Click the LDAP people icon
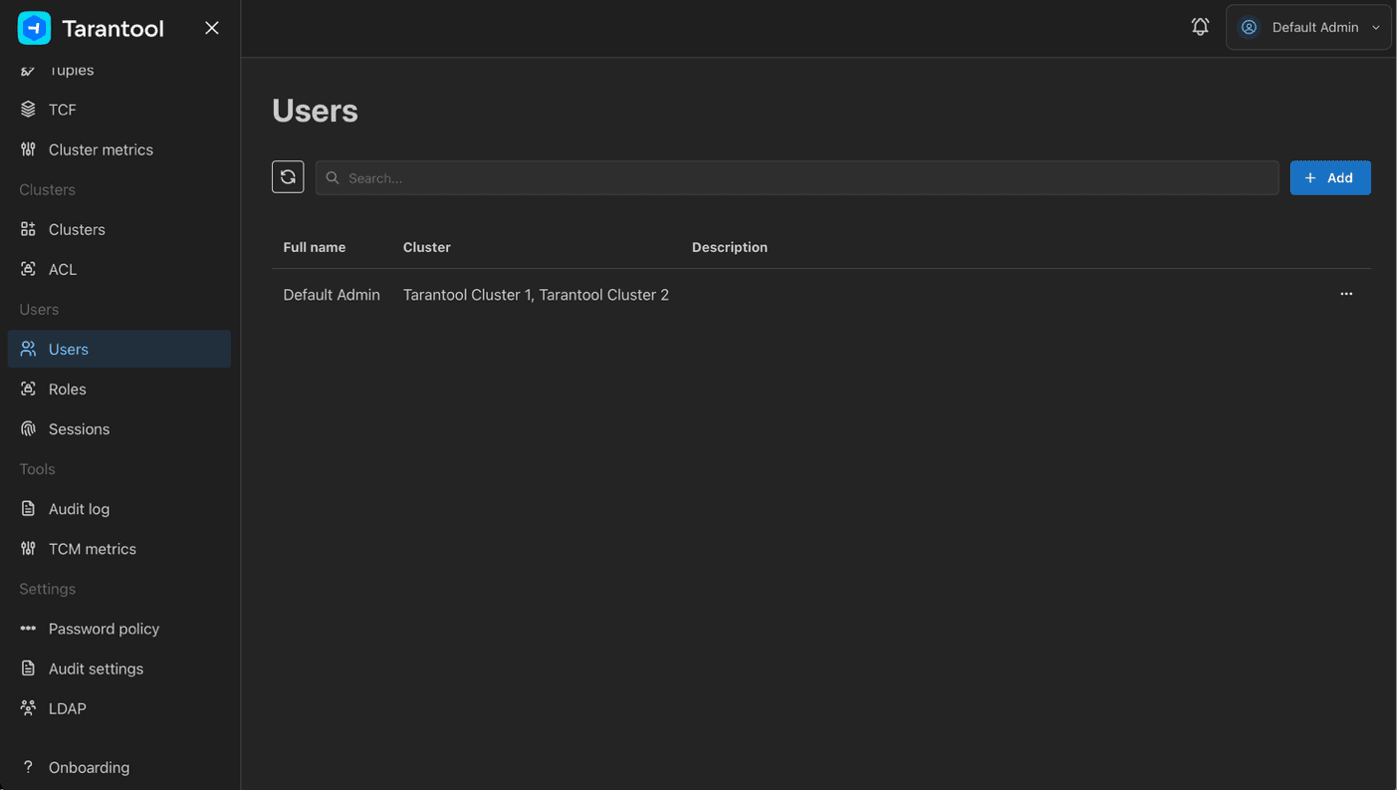This screenshot has width=1399, height=794. coord(28,709)
